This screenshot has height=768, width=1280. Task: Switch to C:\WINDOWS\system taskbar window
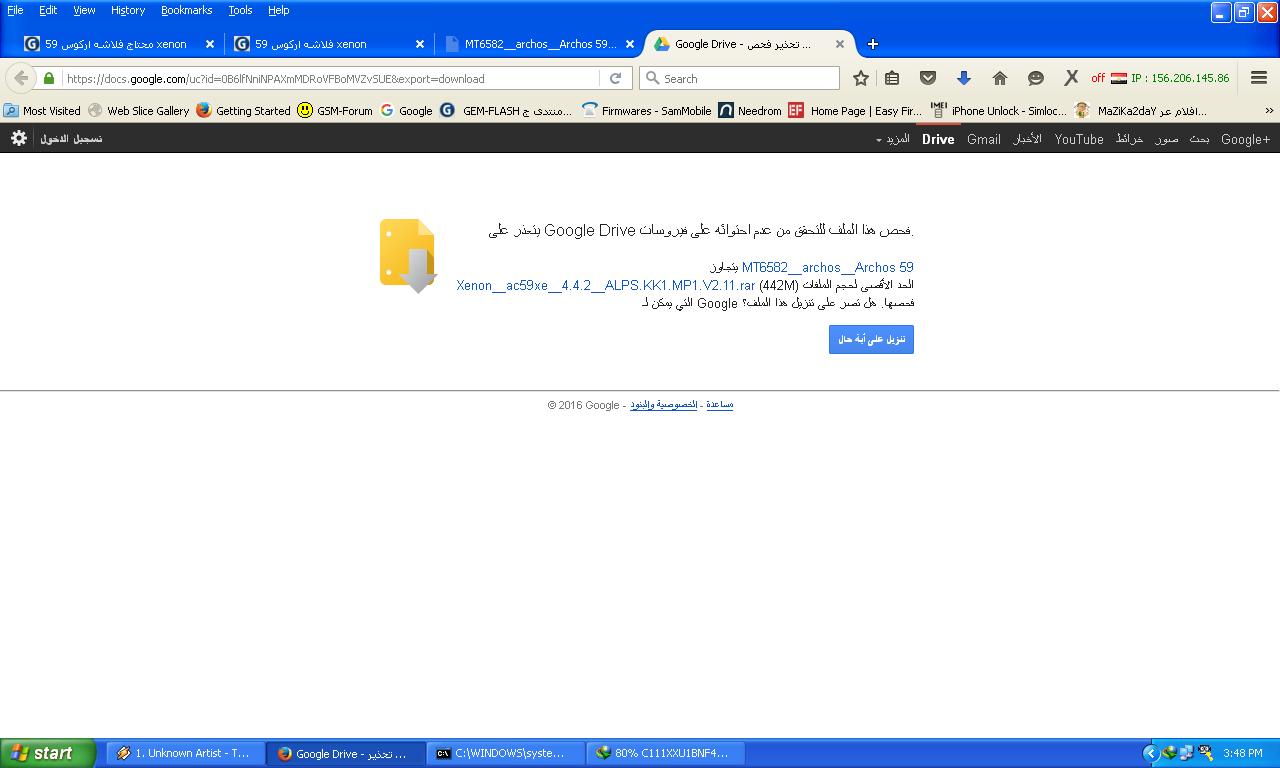505,753
